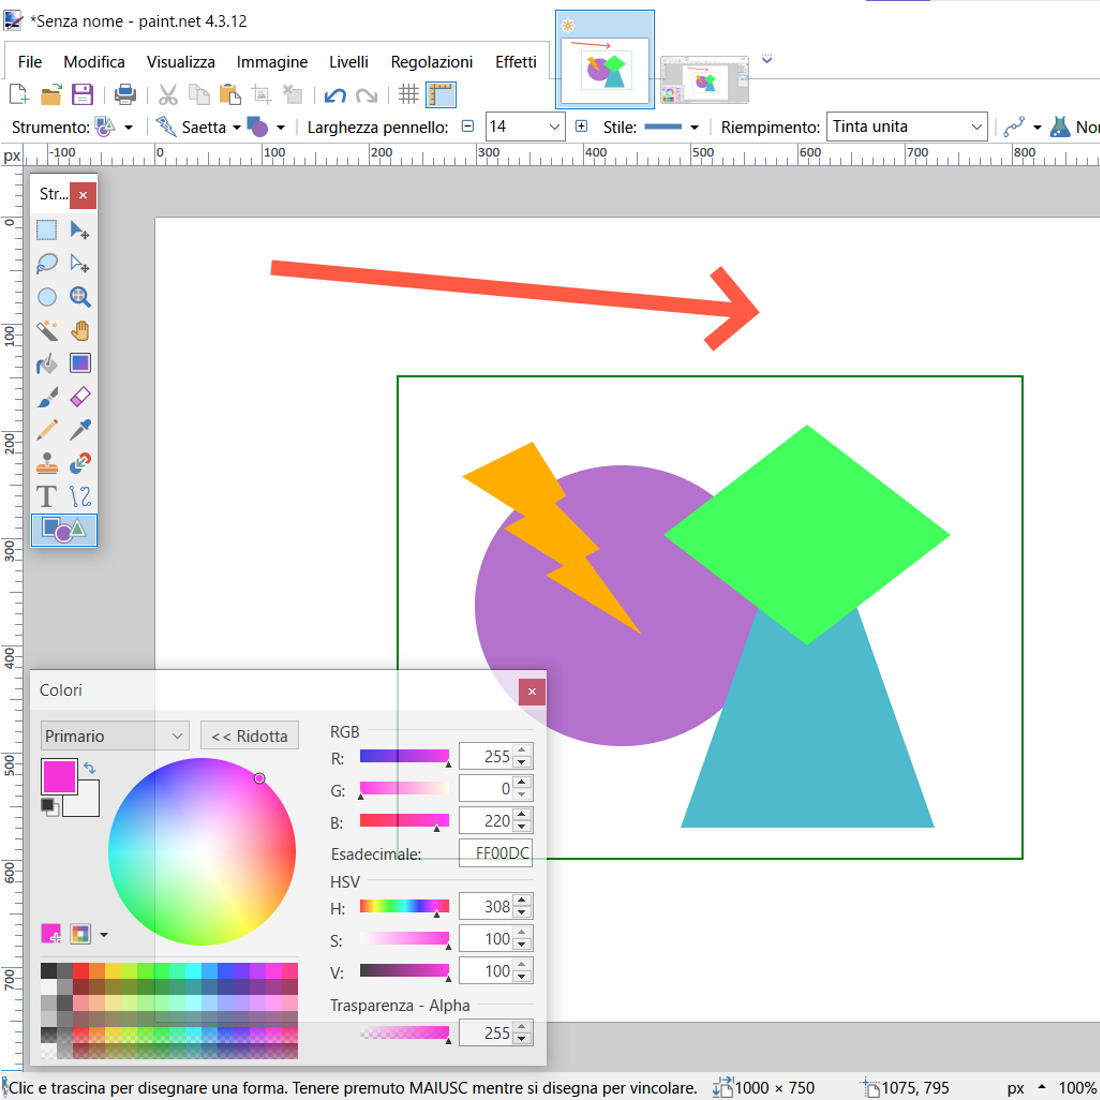Image resolution: width=1100 pixels, height=1100 pixels.
Task: Click the magenta primary color swatch
Action: coord(58,777)
